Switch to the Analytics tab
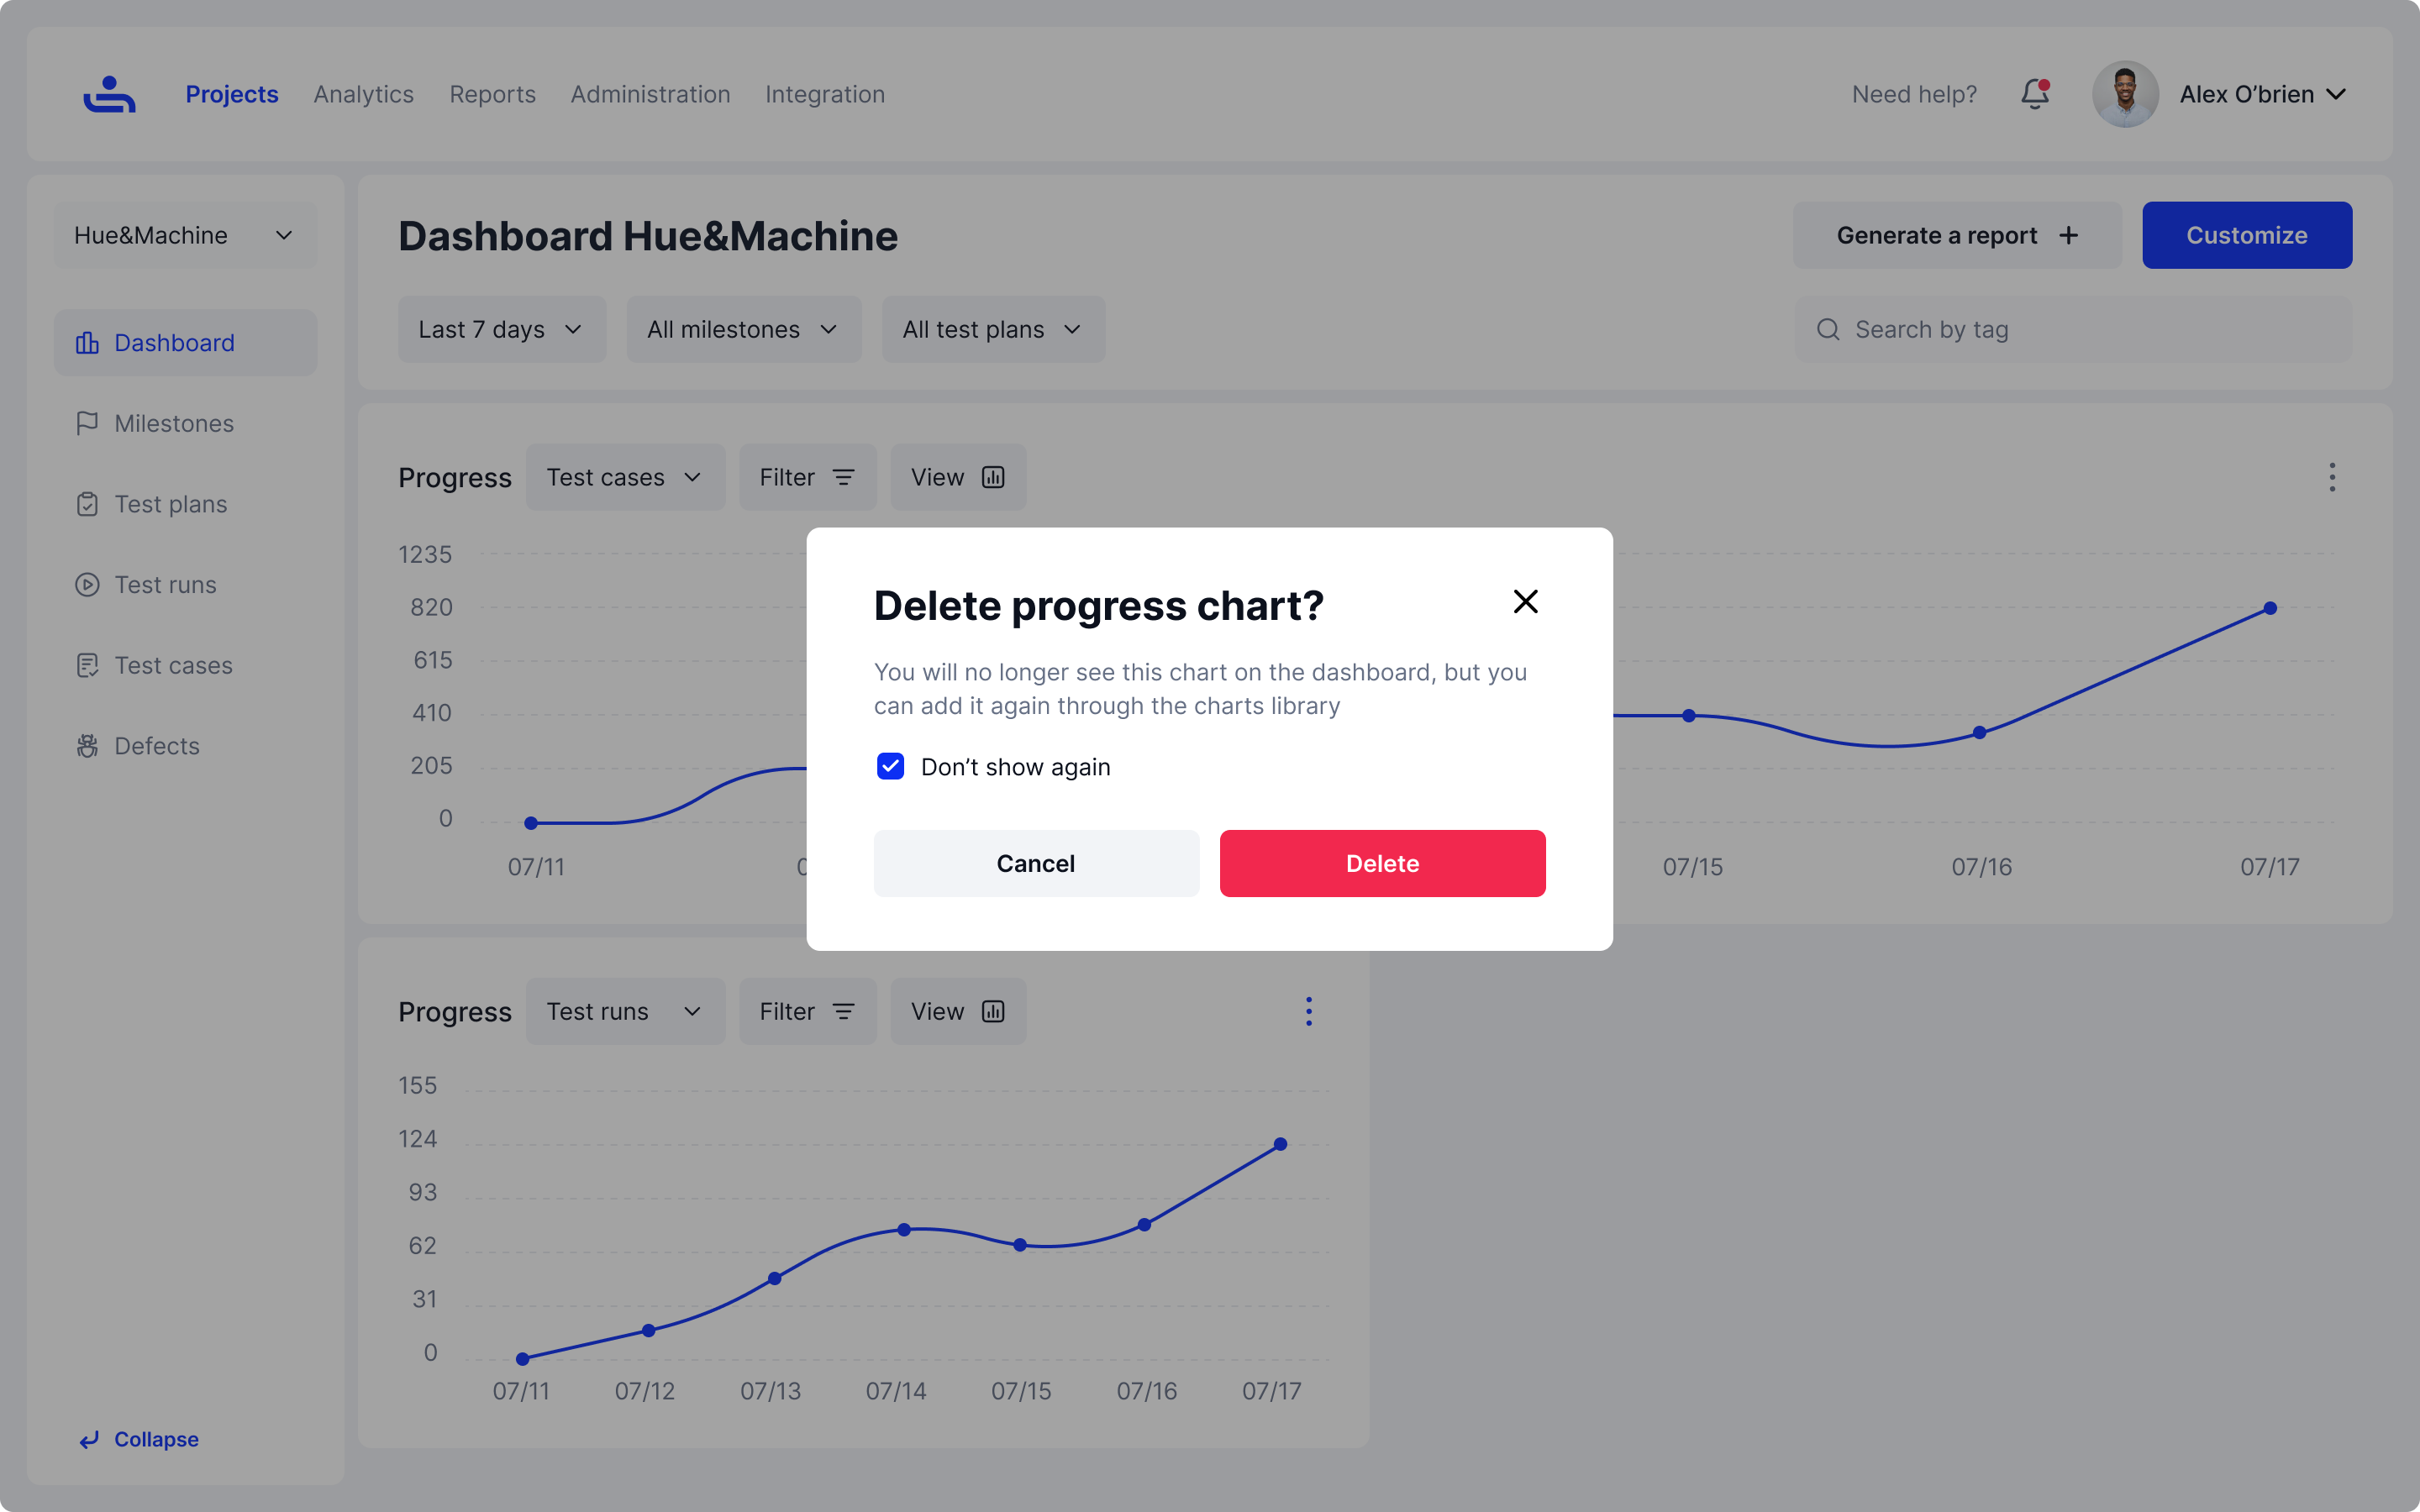2420x1512 pixels. (363, 94)
